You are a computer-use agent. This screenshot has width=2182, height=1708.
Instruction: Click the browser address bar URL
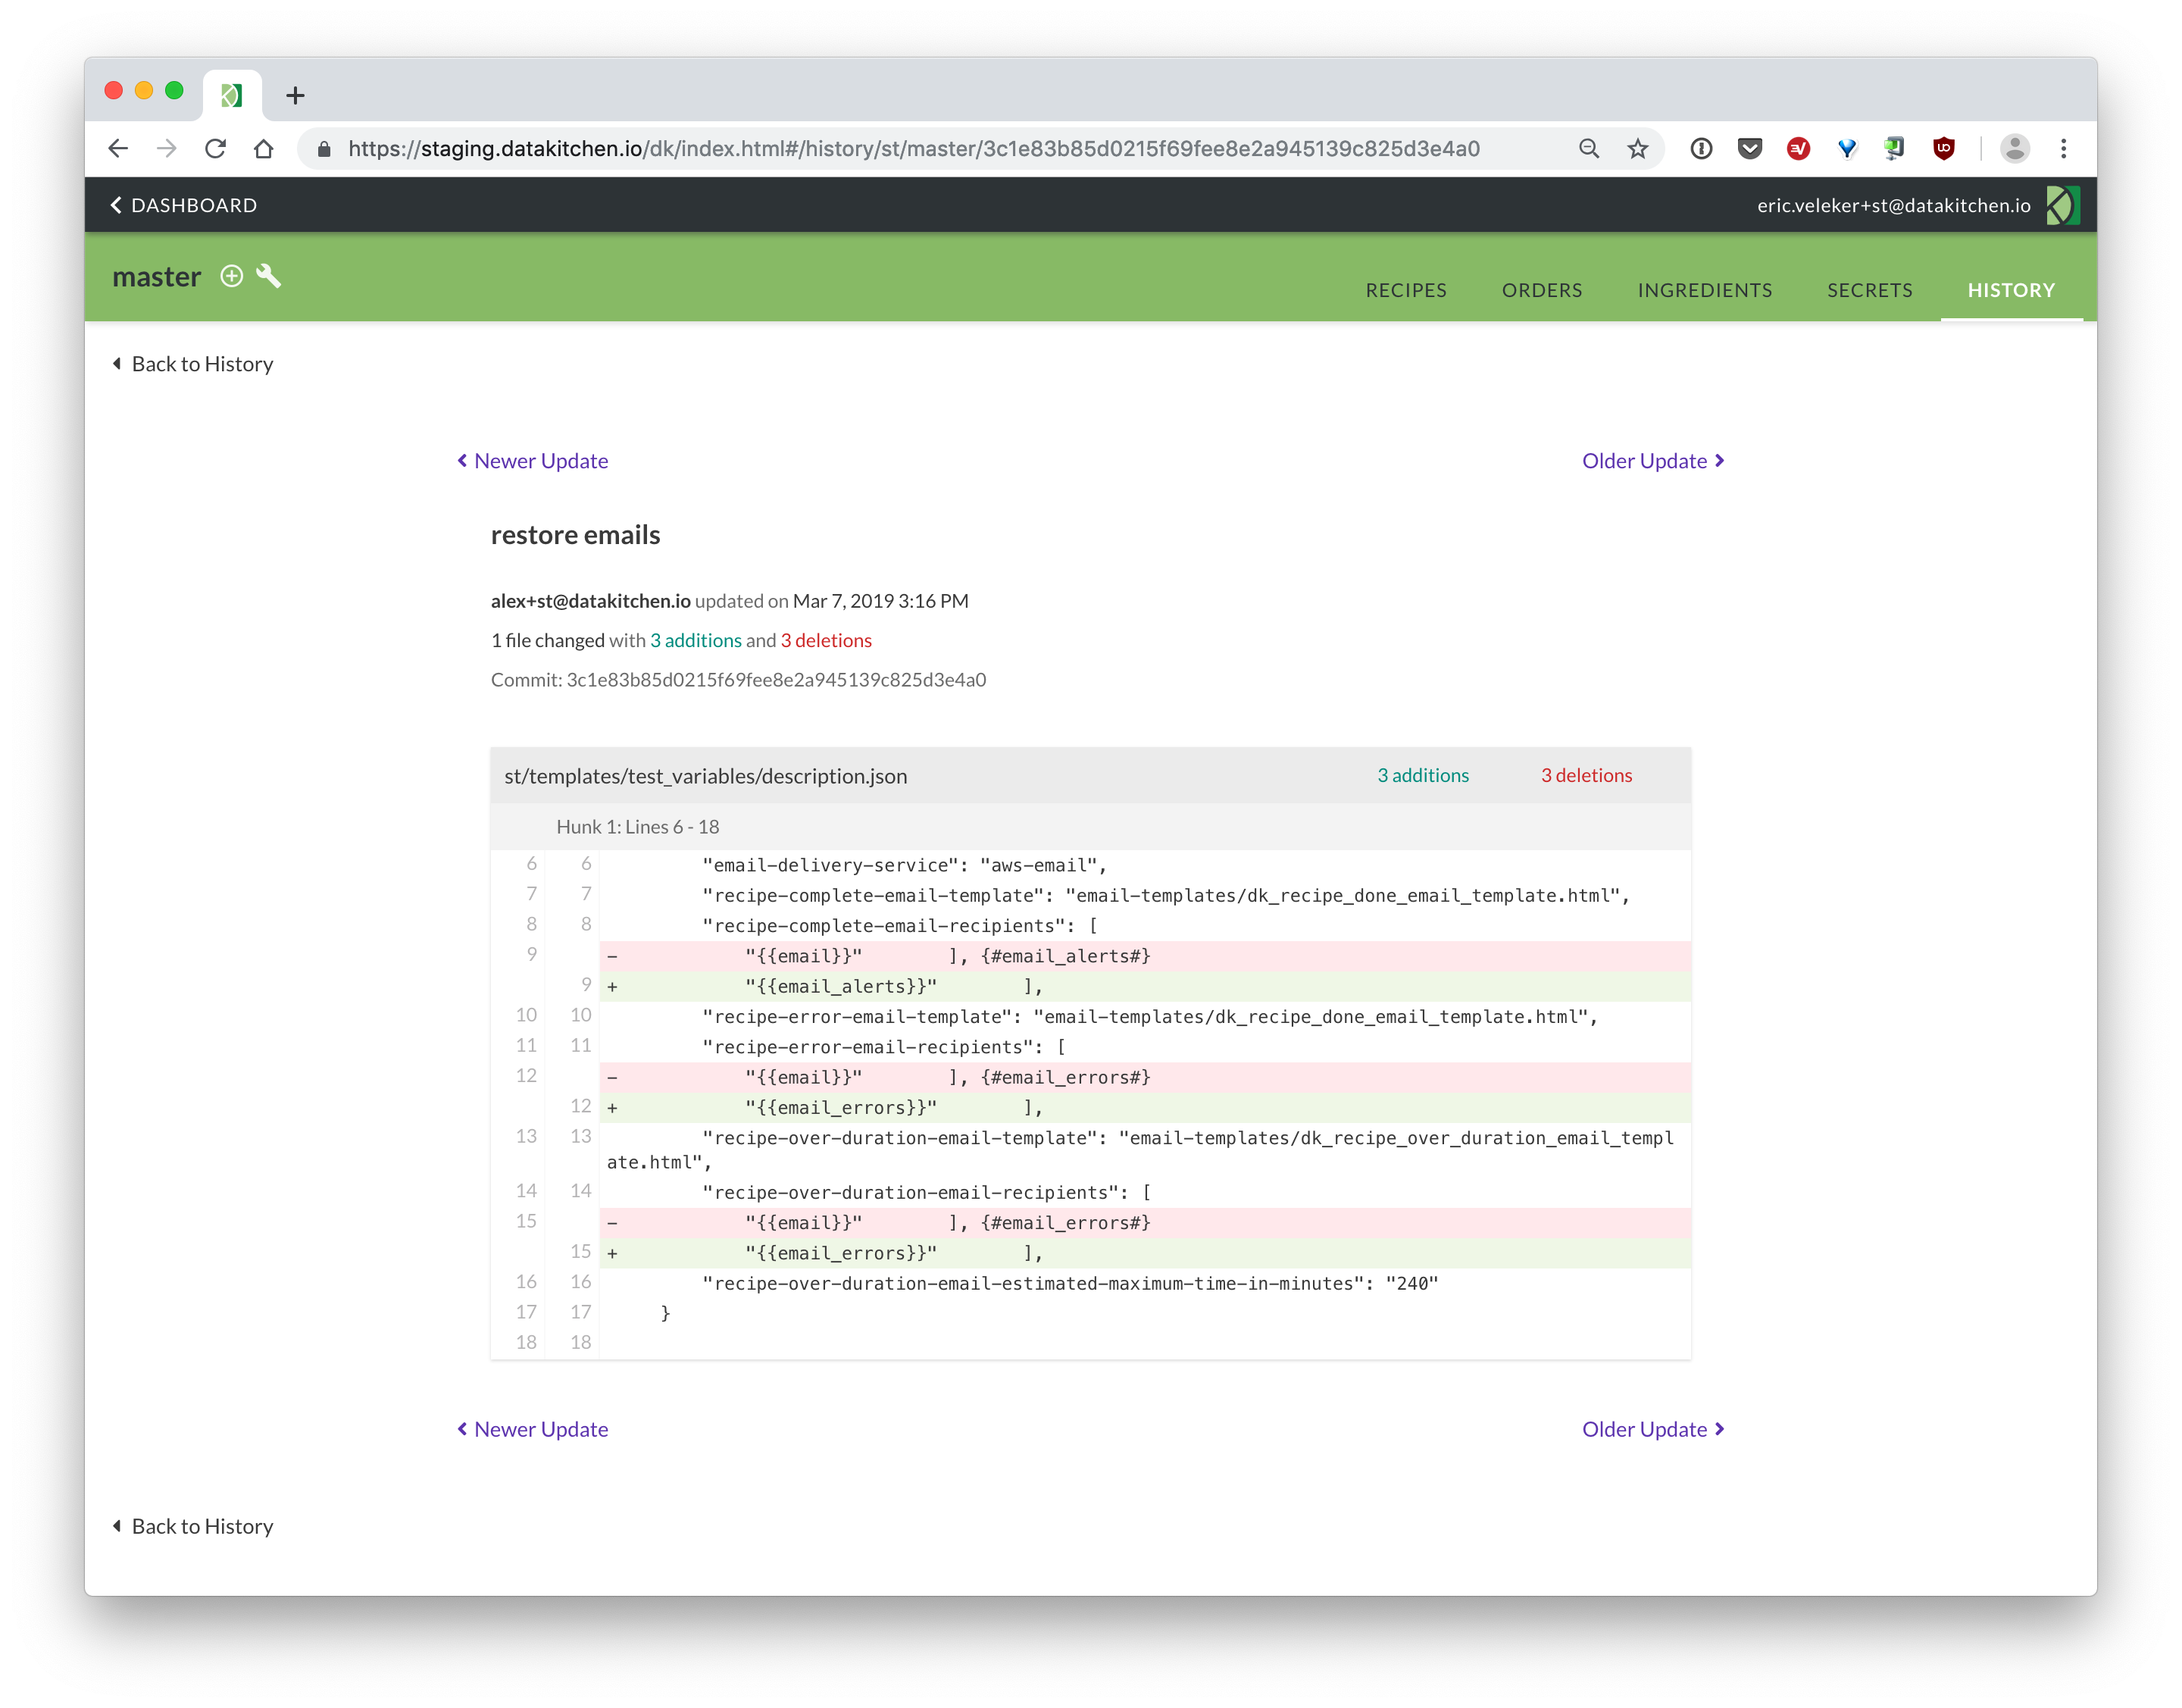(913, 149)
